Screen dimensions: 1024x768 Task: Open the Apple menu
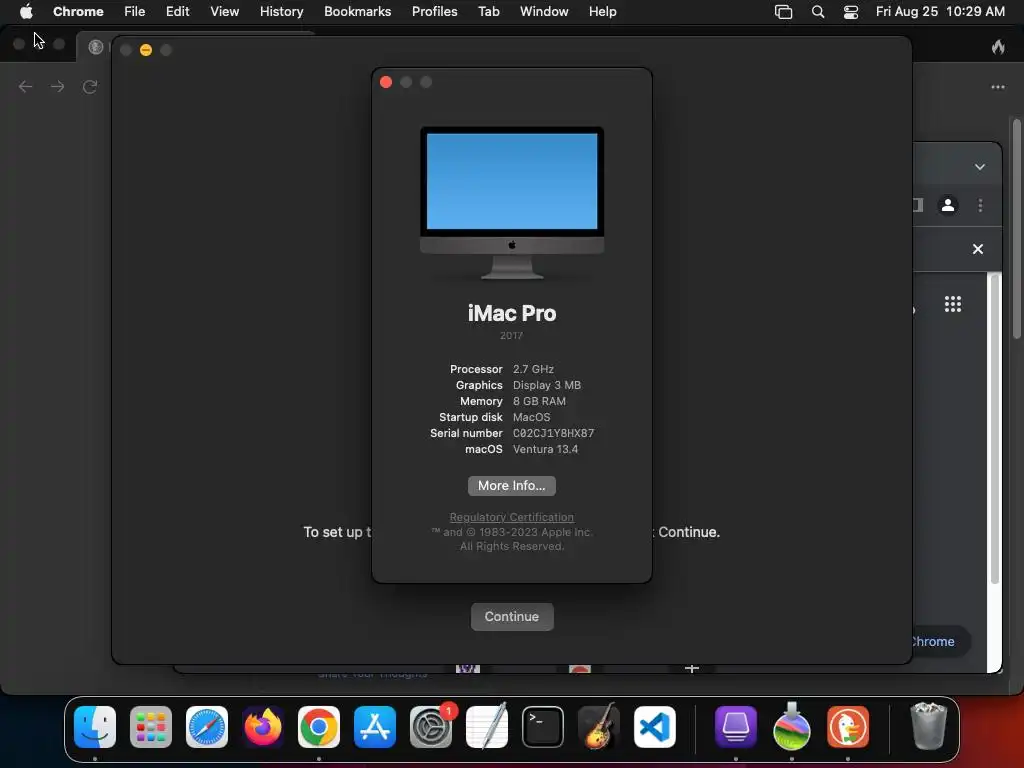[26, 11]
